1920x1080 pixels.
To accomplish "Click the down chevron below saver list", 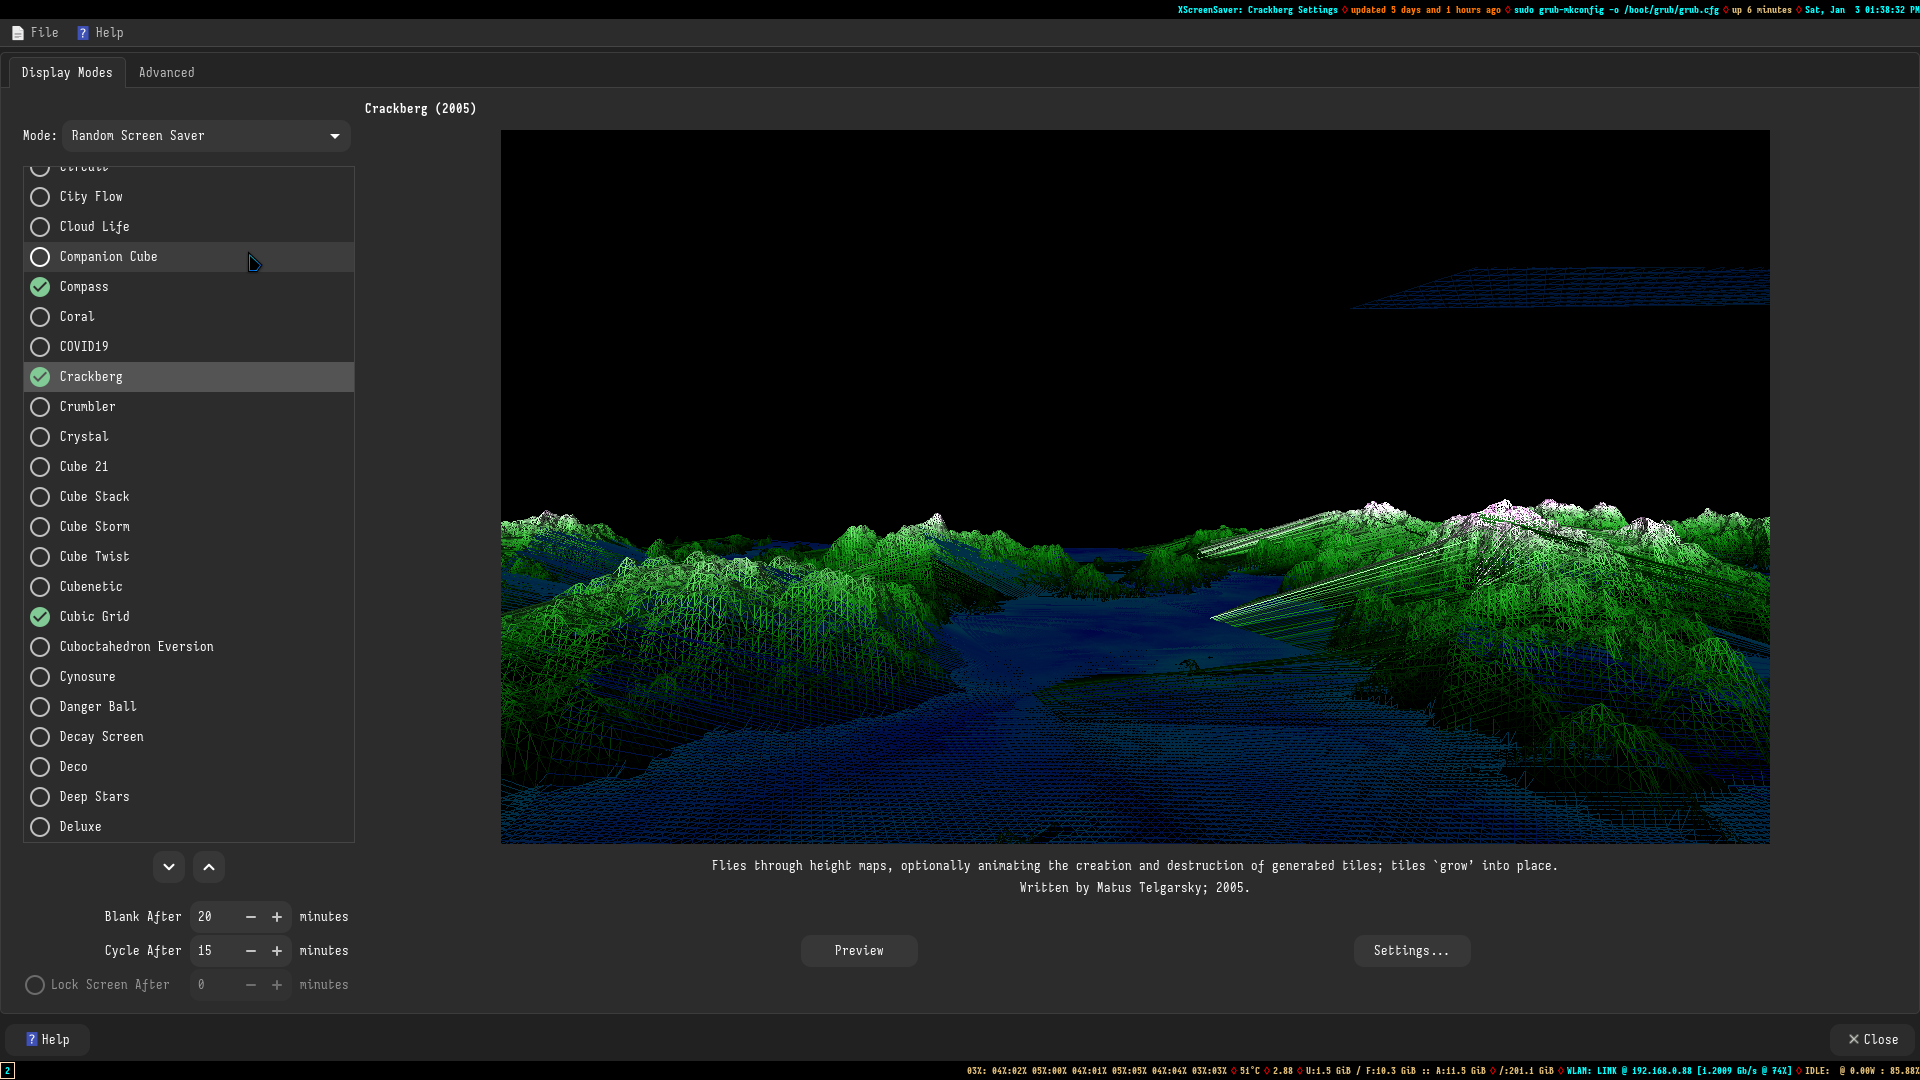I will point(169,867).
